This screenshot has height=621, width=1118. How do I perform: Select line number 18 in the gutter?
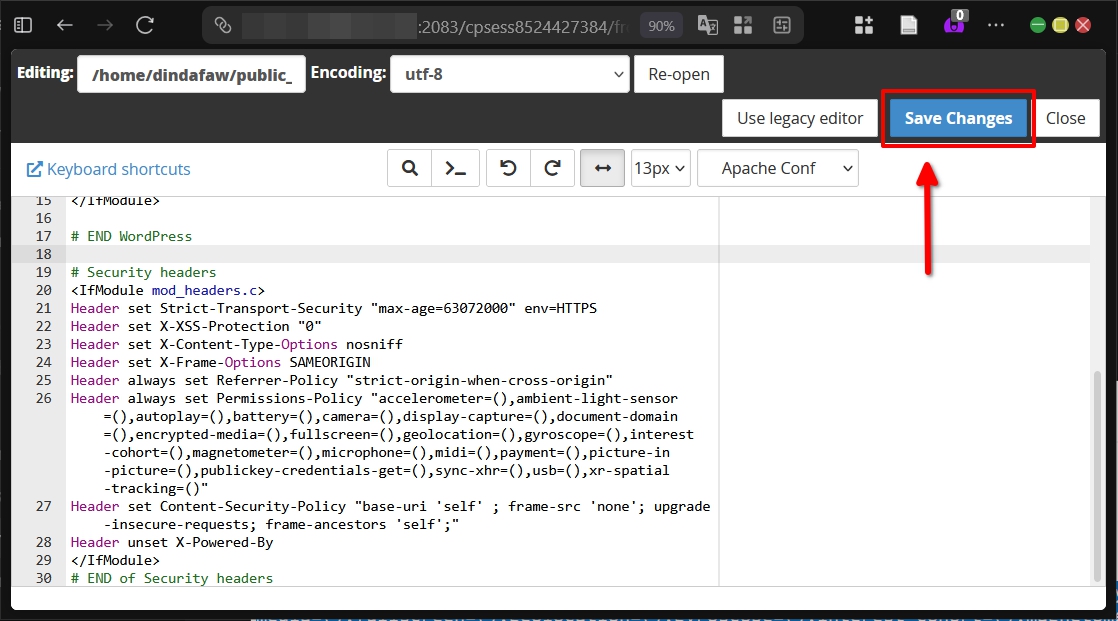click(43, 254)
